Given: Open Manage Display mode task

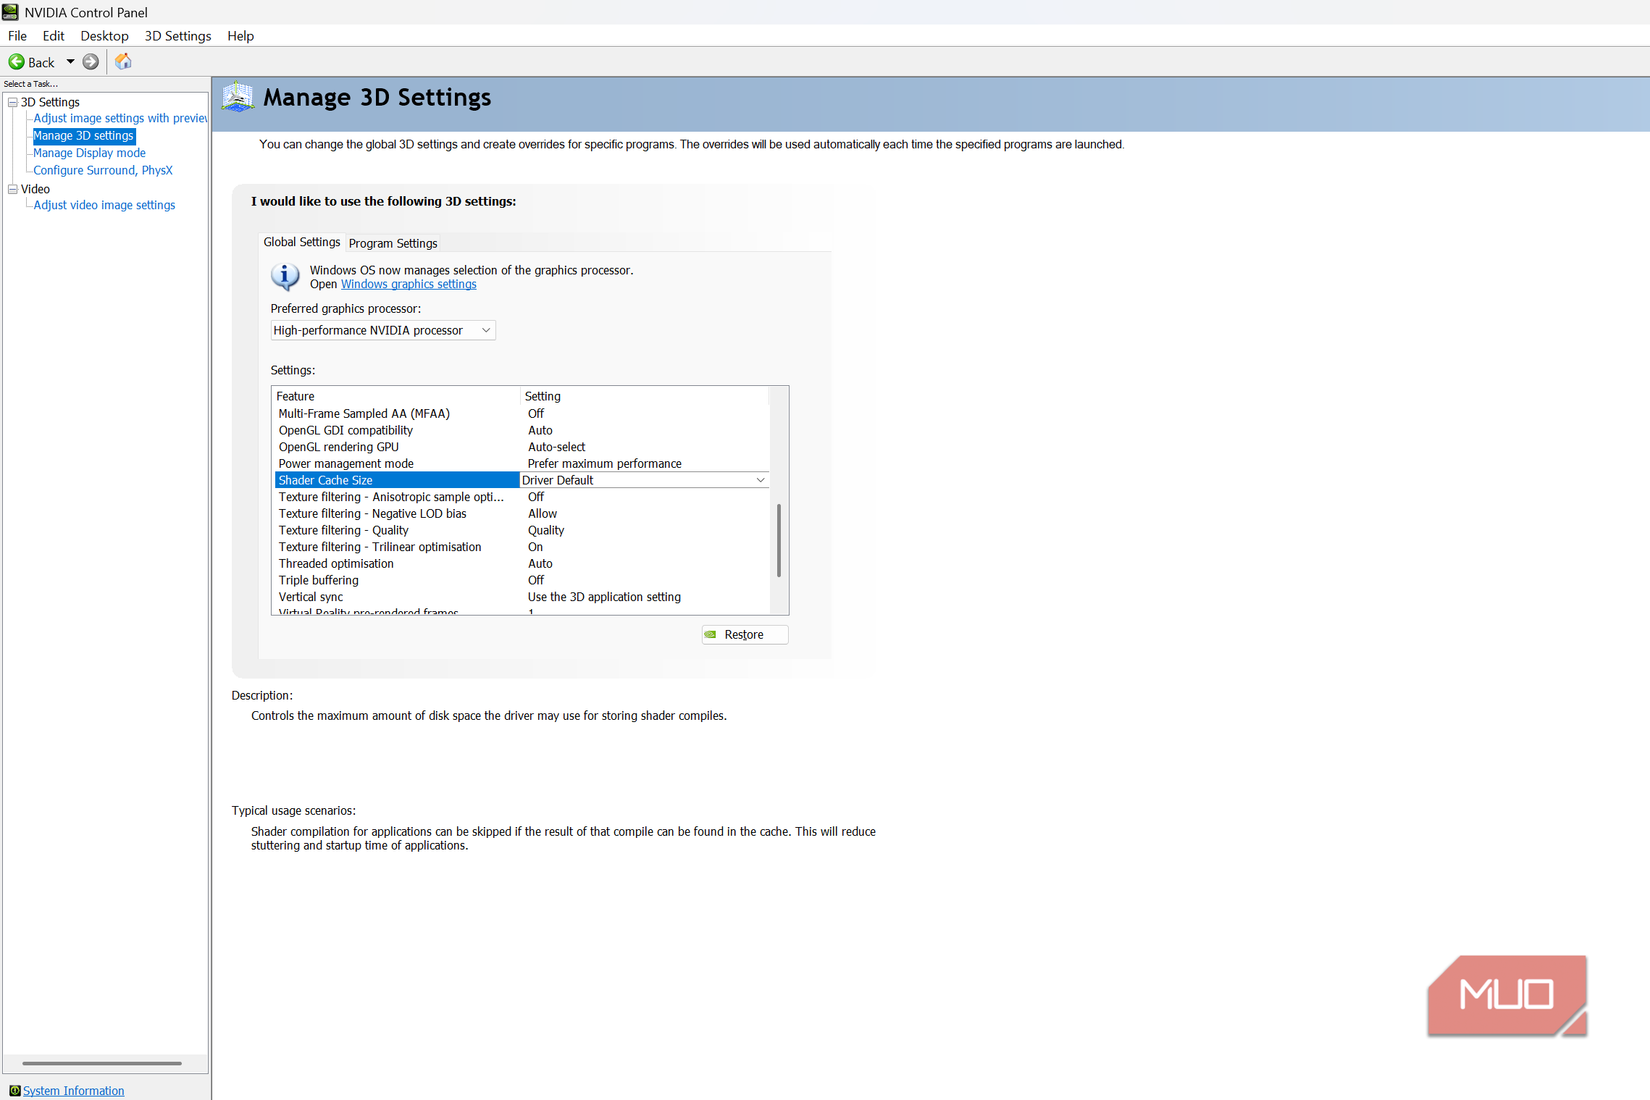Looking at the screenshot, I should pos(89,153).
